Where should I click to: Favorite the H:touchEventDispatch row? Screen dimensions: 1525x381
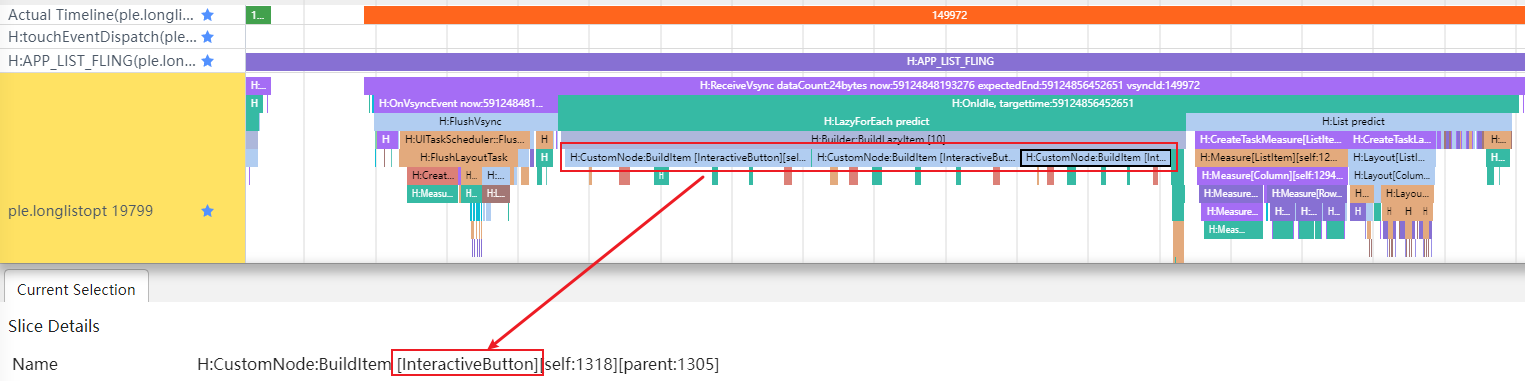pos(207,36)
